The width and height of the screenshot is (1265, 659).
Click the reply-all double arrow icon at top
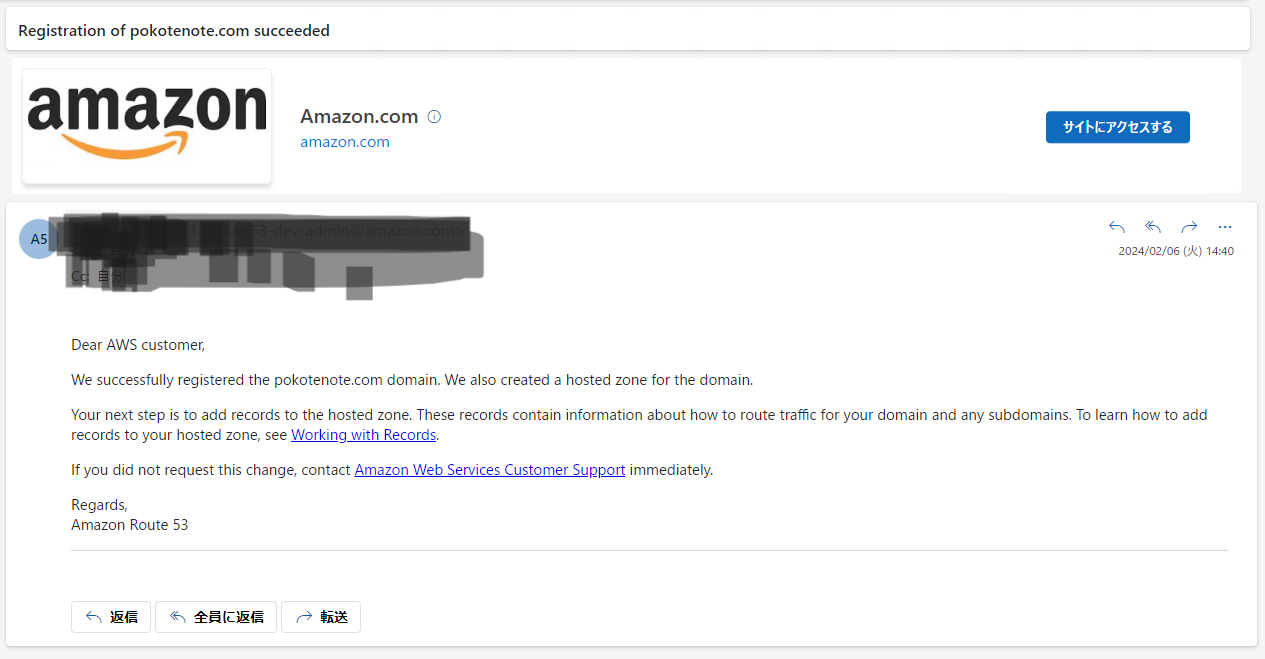(1153, 227)
